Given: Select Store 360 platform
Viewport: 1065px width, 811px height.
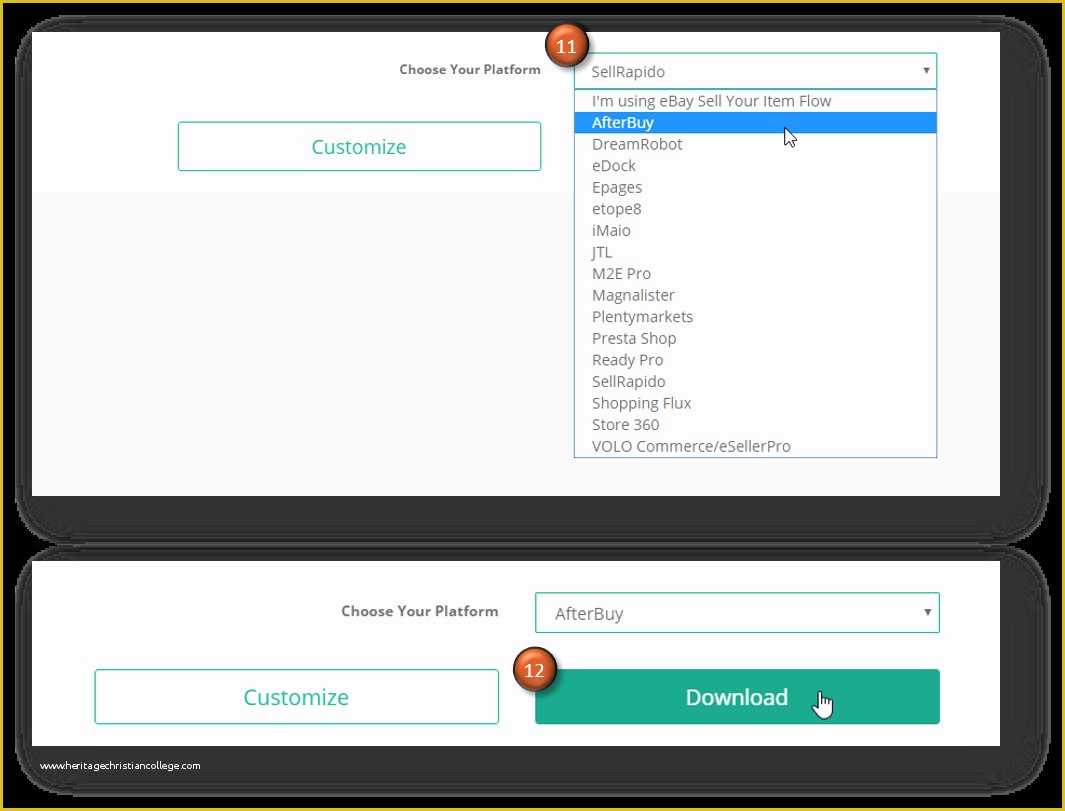Looking at the screenshot, I should pyautogui.click(x=755, y=425).
